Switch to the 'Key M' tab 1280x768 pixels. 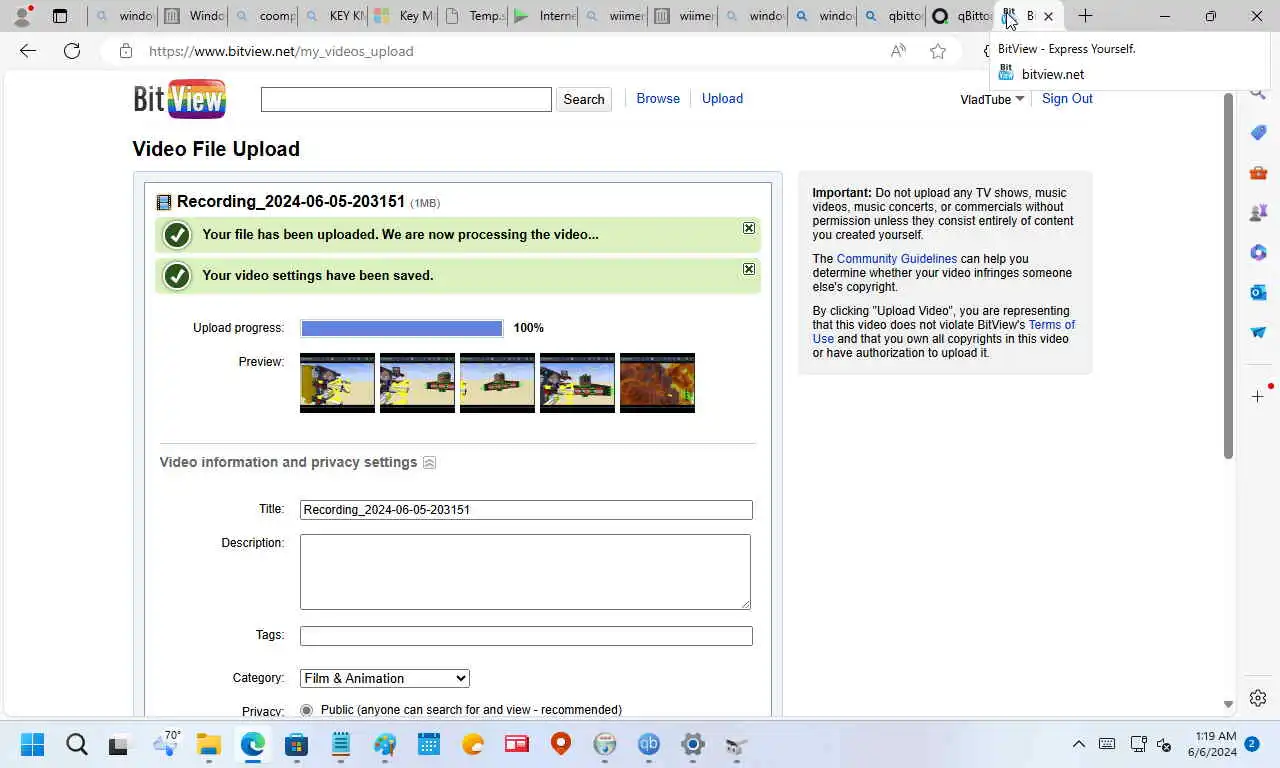point(403,16)
